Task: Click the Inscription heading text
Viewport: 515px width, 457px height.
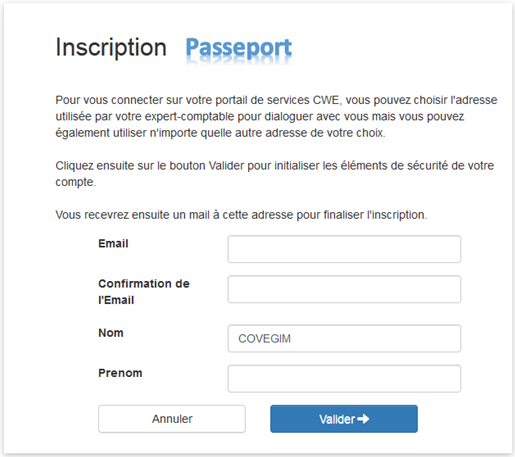Action: tap(111, 47)
